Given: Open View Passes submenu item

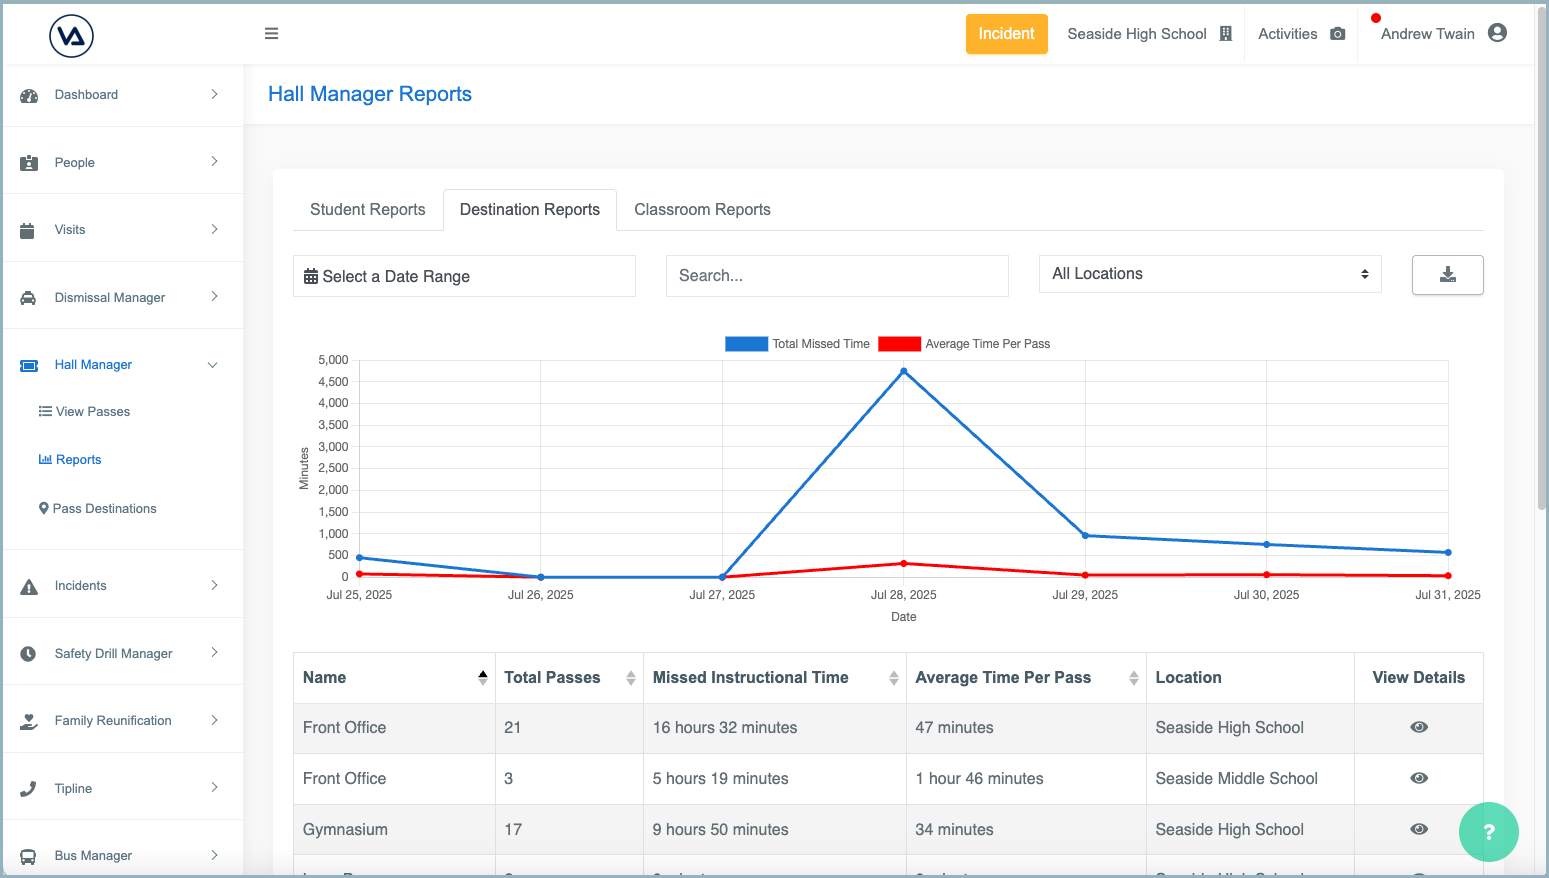Looking at the screenshot, I should [x=84, y=412].
